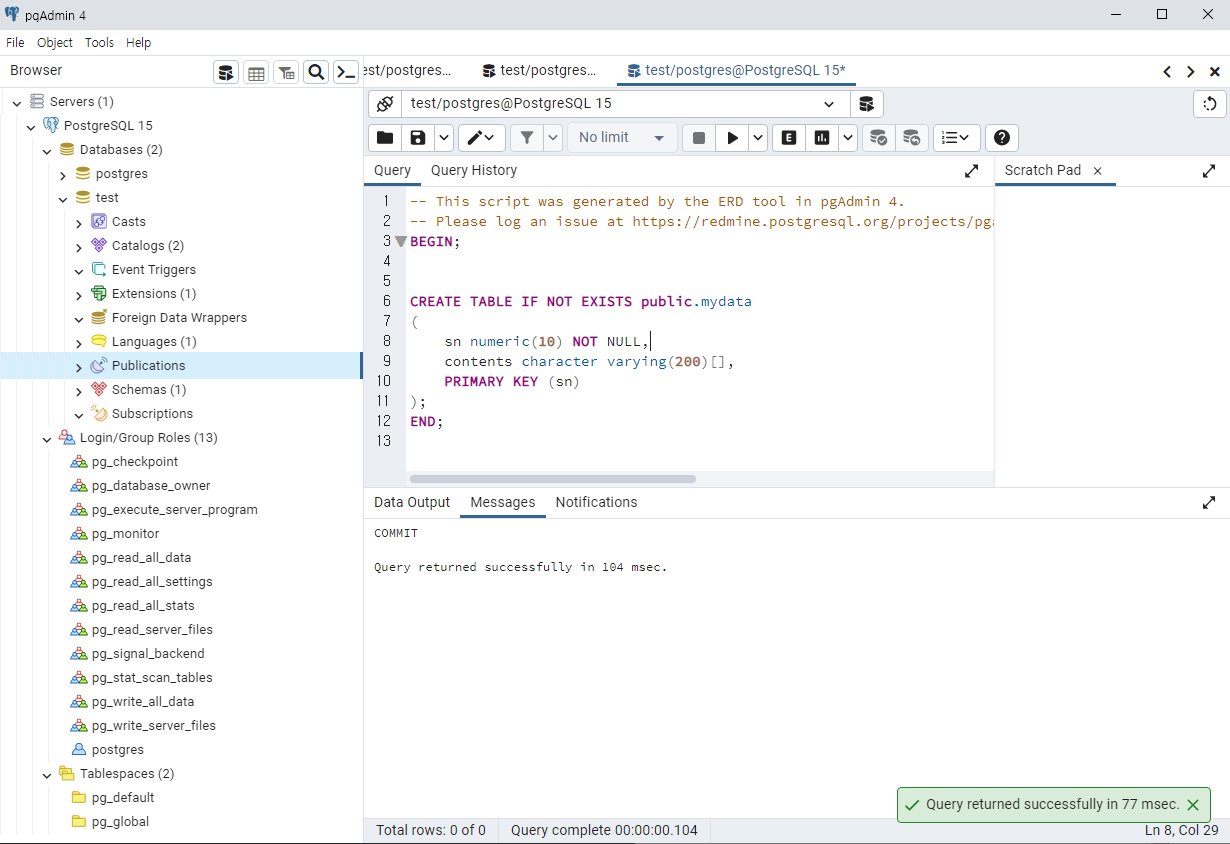Fold the BEGIN block triangle at line 3

point(401,241)
